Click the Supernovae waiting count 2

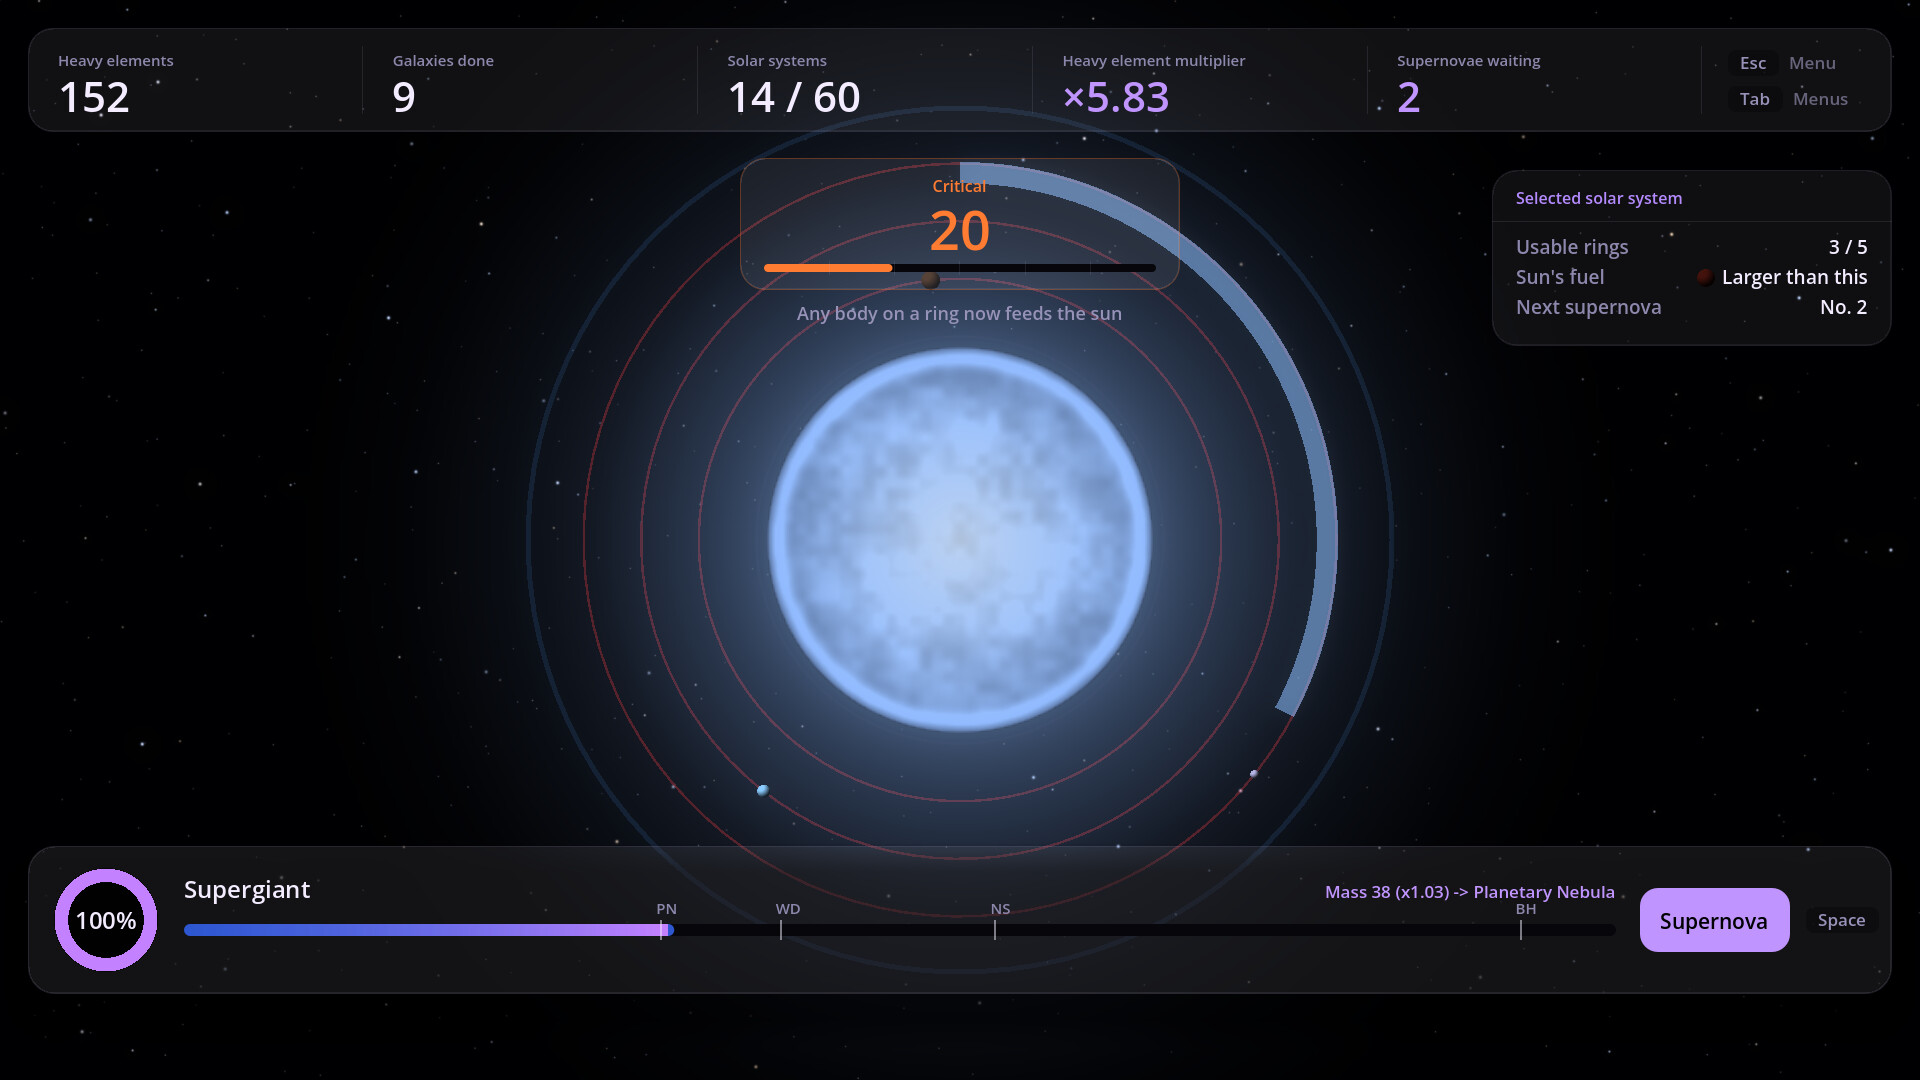point(1408,98)
